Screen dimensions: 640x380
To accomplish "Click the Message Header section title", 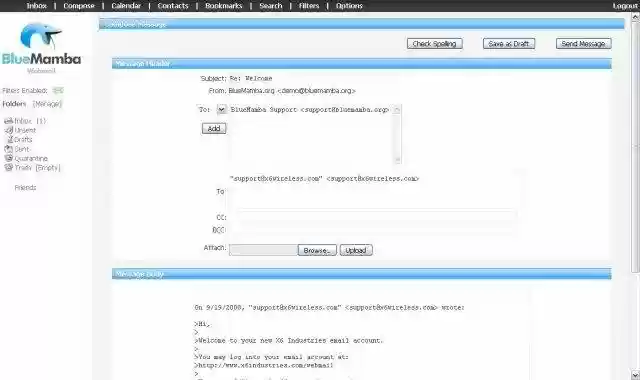I will tap(142, 64).
